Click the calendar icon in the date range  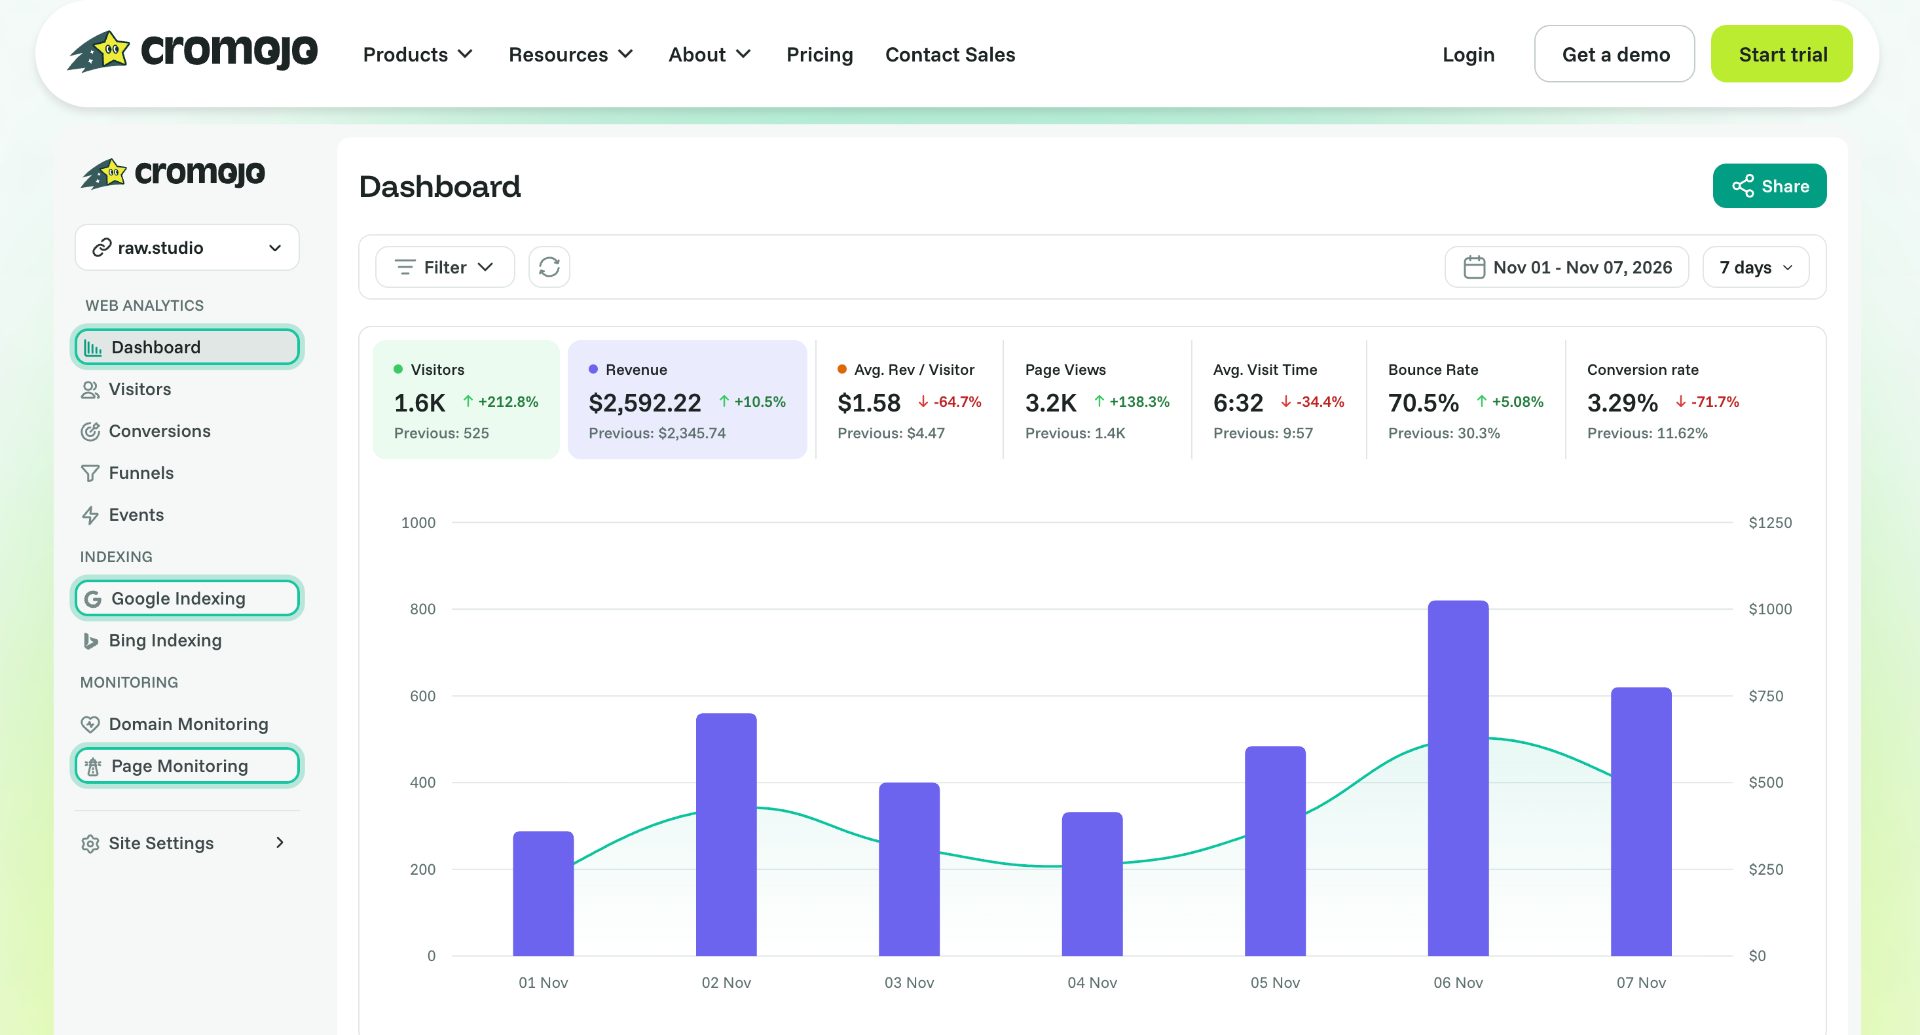(1474, 267)
